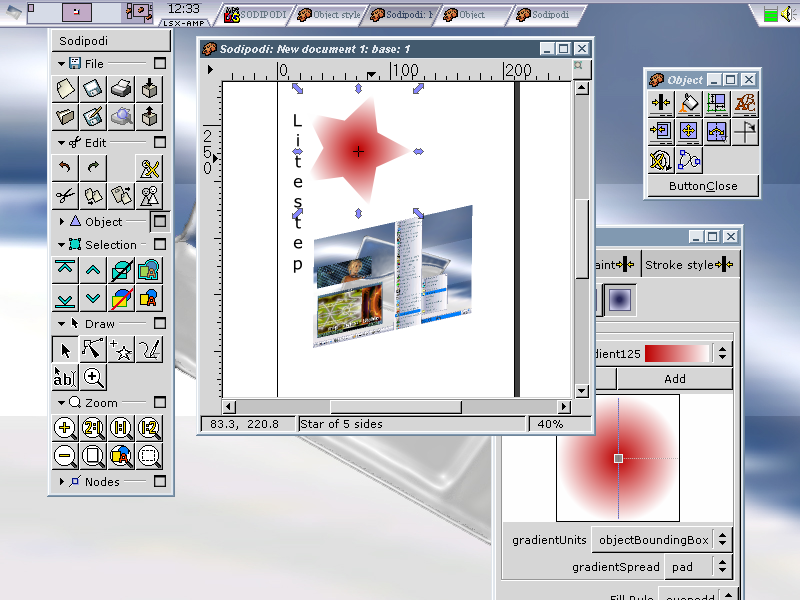Viewport: 800px width, 600px height.
Task: Open the gradient125 selector dropdown
Action: coord(722,353)
